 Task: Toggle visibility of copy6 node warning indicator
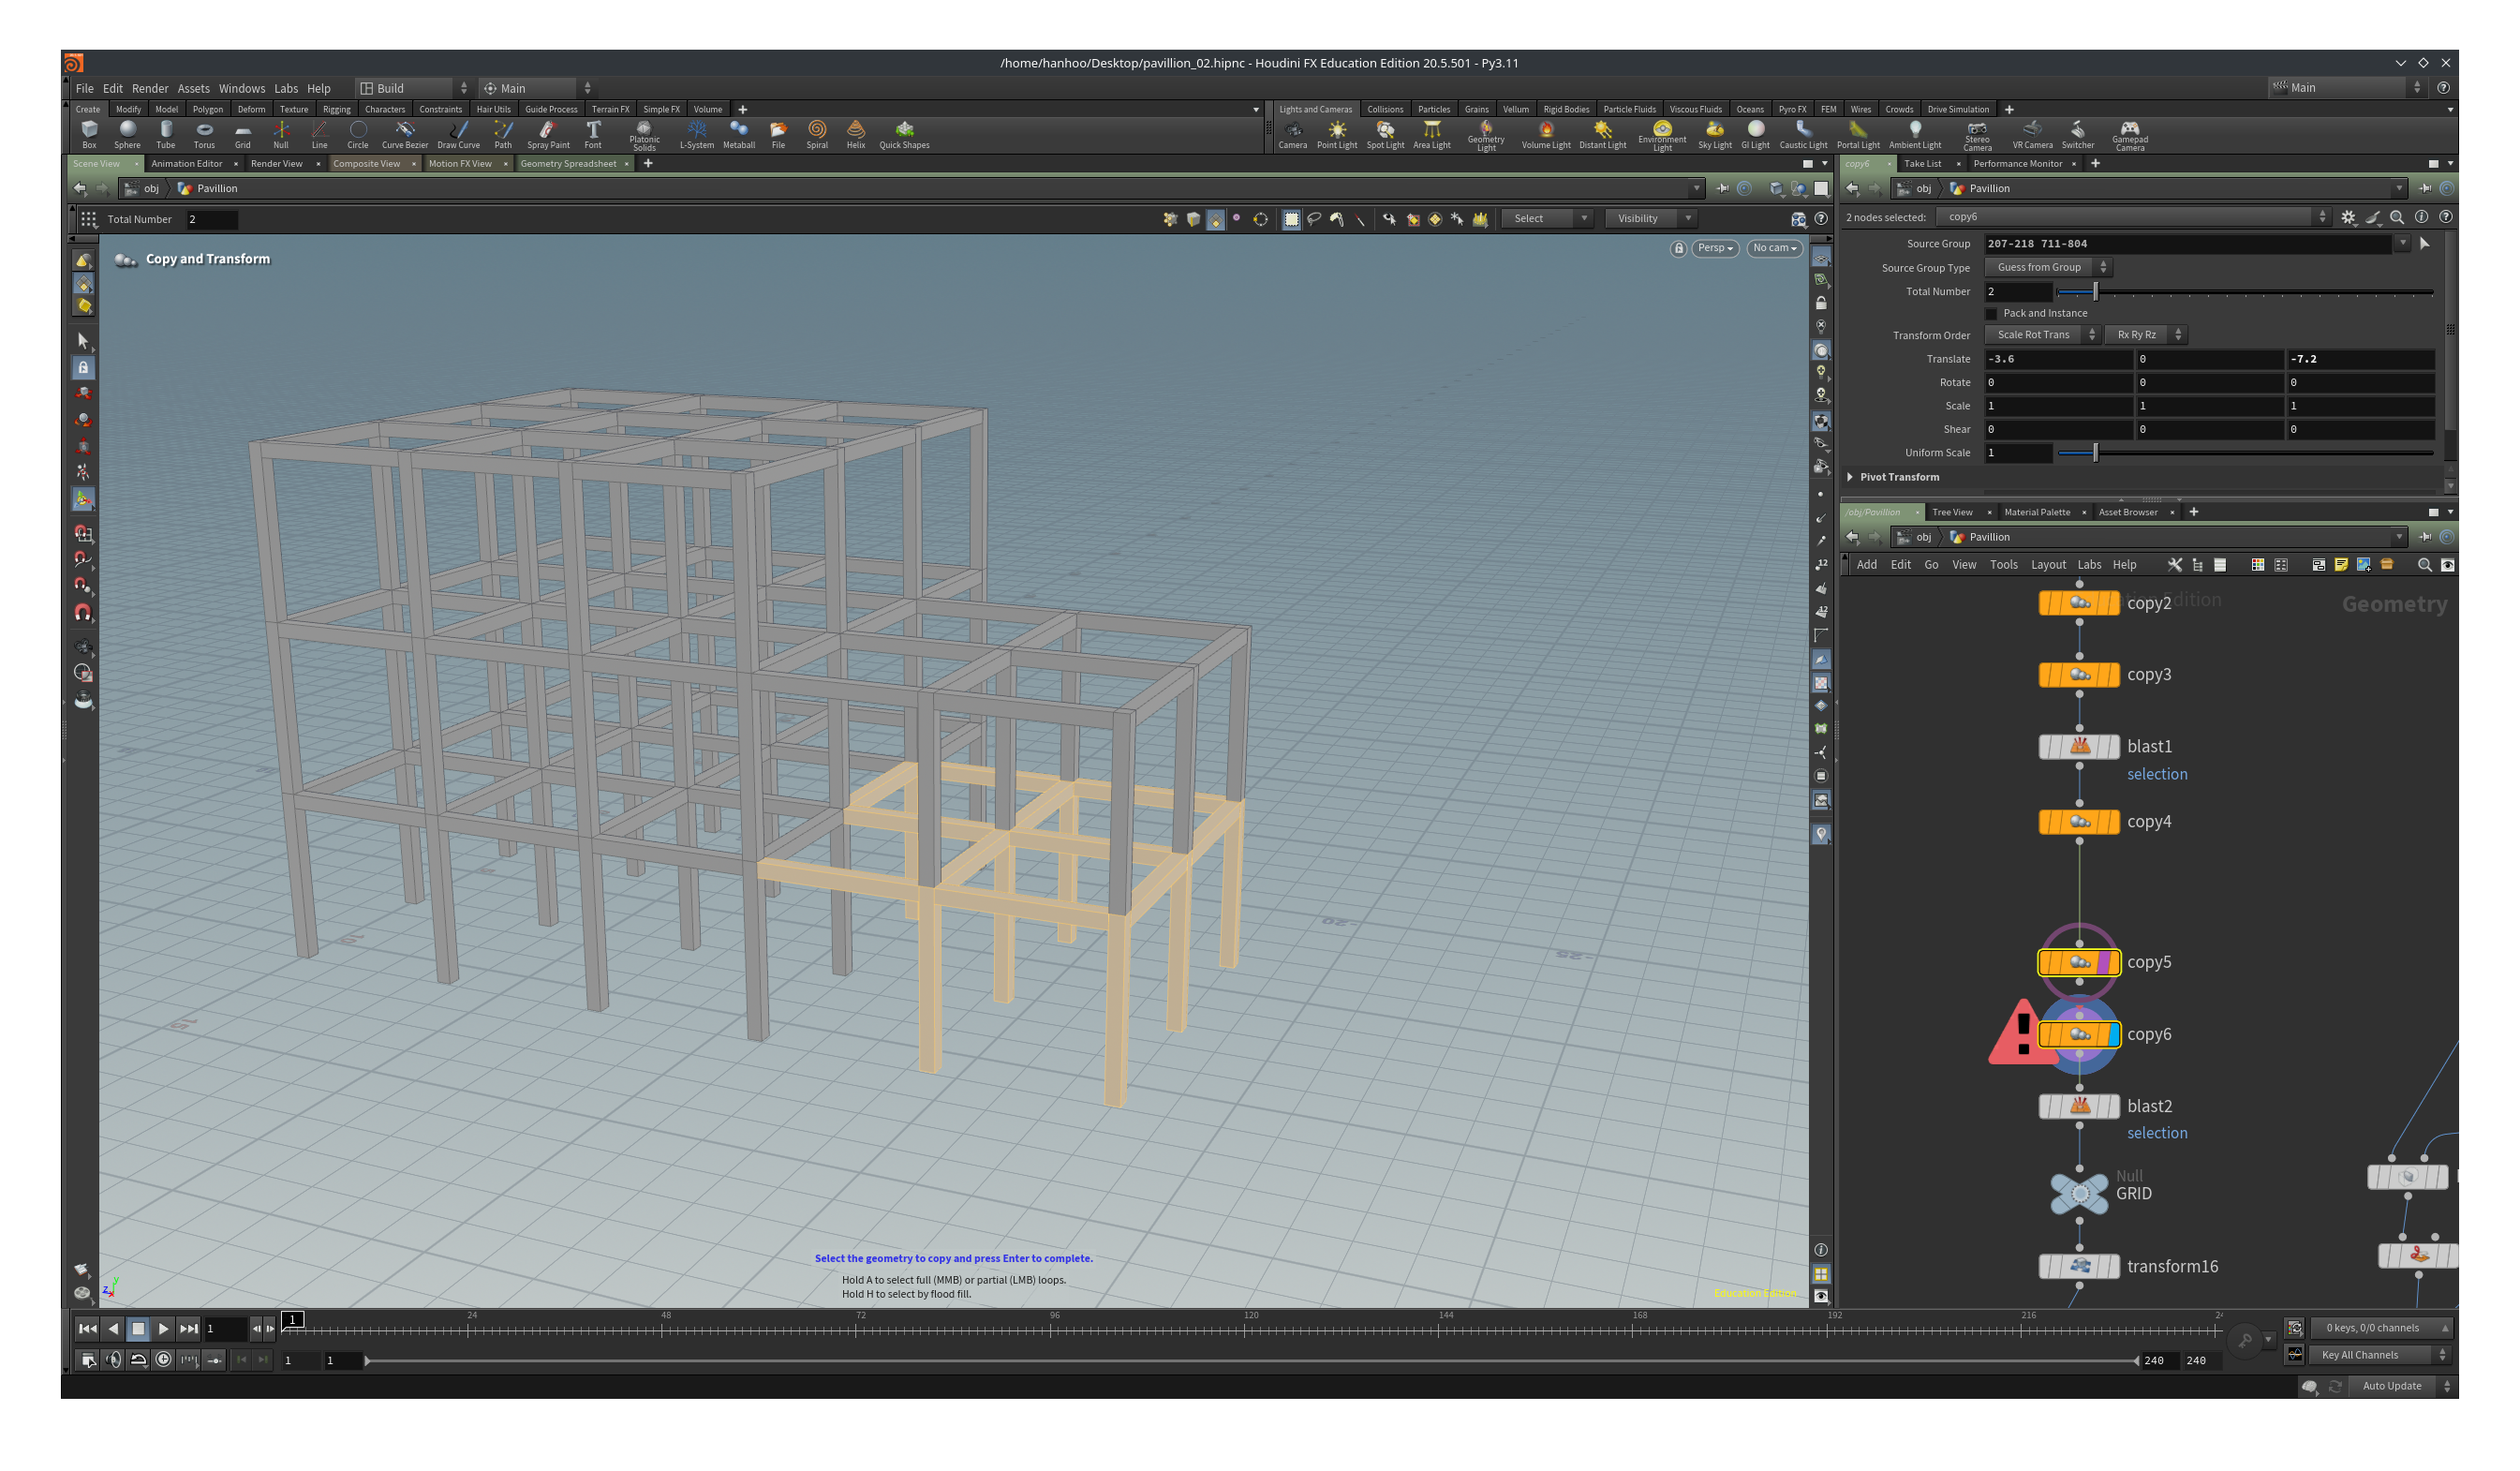[2020, 1033]
